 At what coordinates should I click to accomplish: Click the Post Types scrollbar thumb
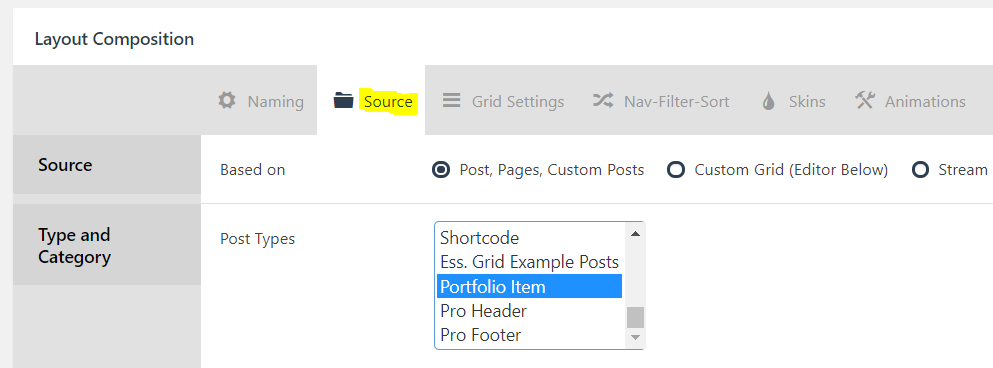(635, 317)
